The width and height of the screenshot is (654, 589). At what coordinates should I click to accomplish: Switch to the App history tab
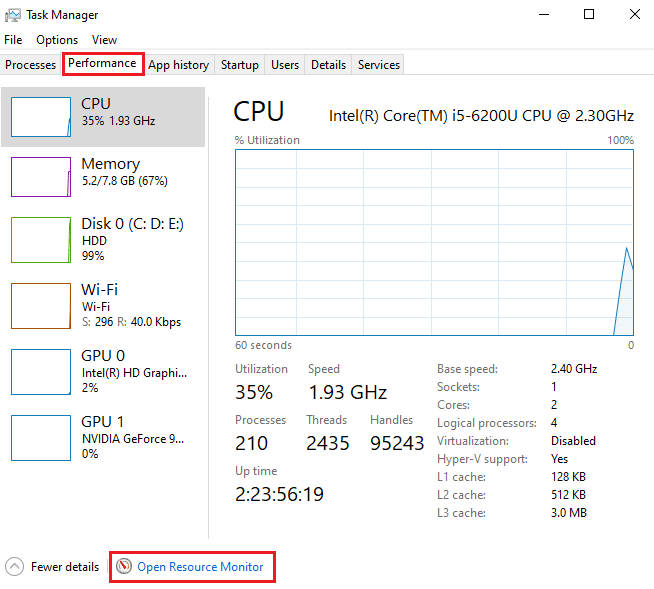179,65
